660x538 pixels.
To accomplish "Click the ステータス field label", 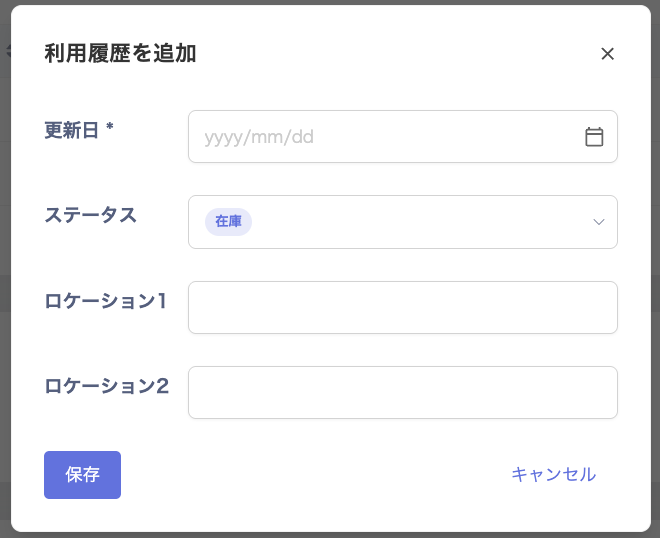I will click(91, 214).
